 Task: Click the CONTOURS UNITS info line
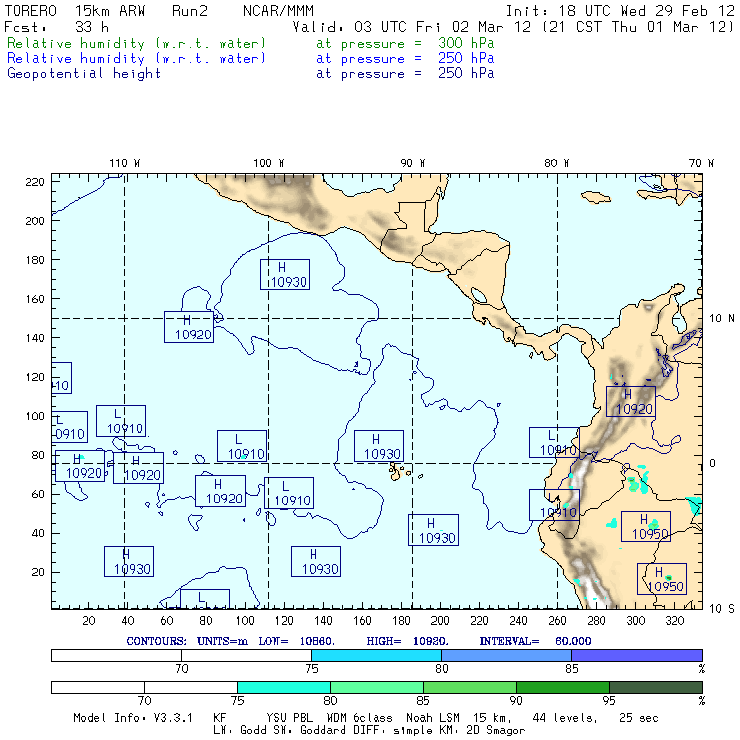click(x=359, y=641)
